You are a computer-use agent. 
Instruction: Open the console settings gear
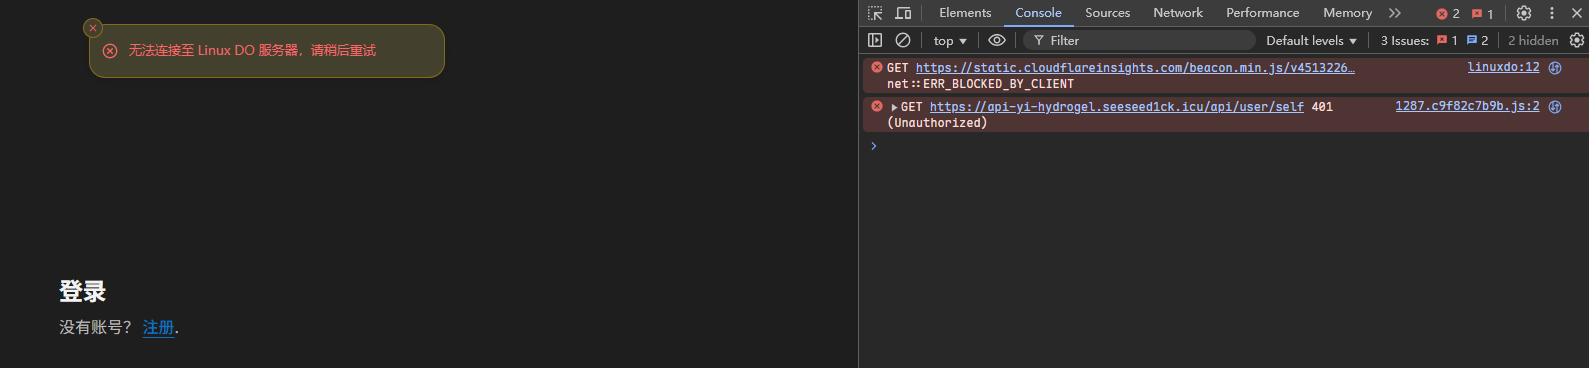(1577, 40)
